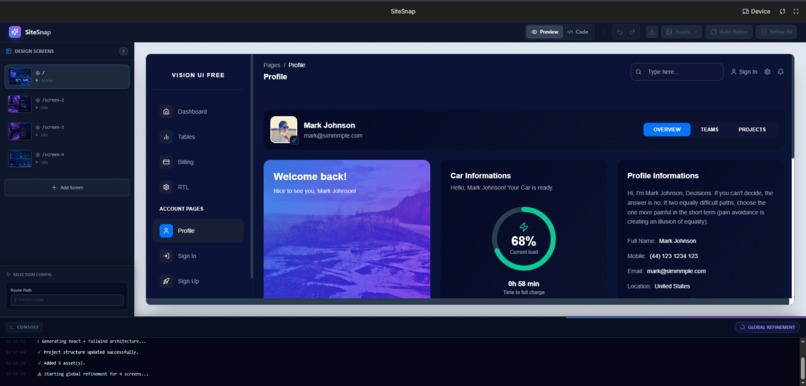Click Mark Johnson's avatar photo
806x386 pixels.
284,130
